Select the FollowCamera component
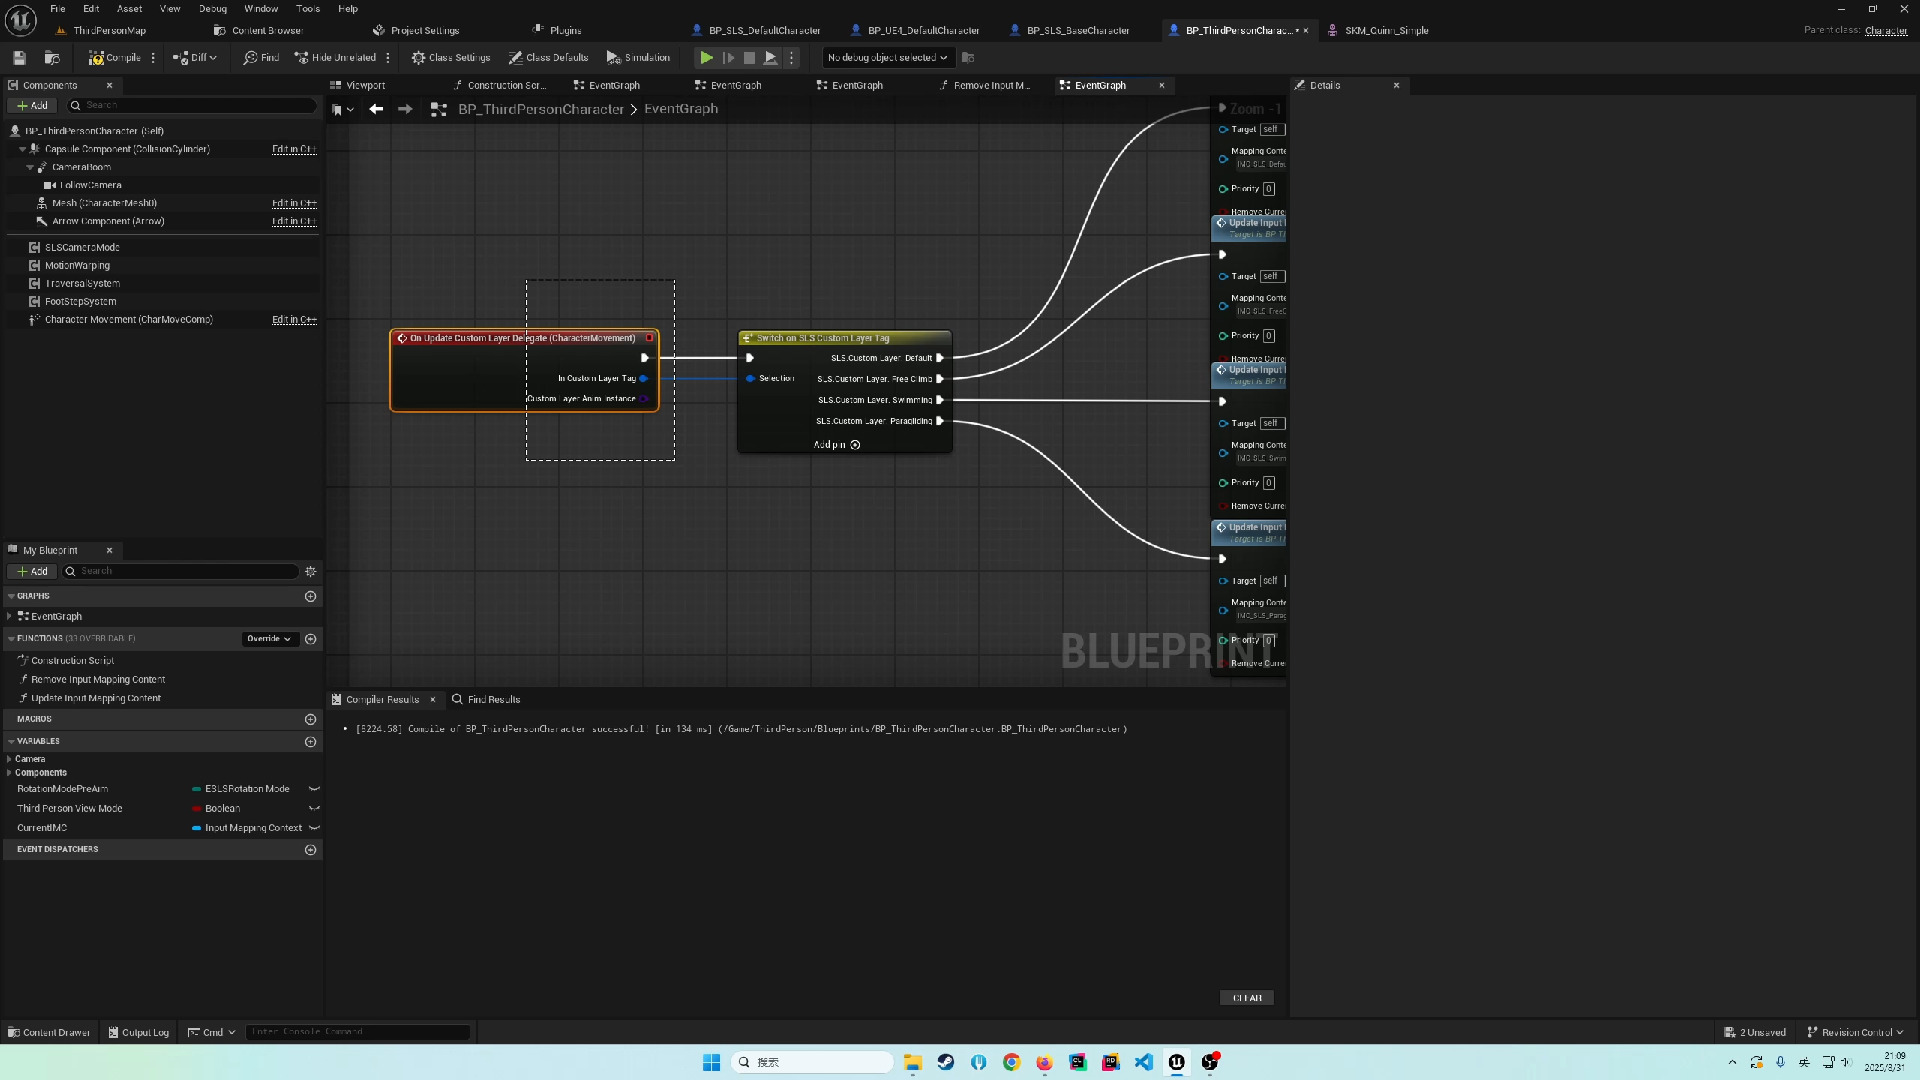This screenshot has height=1080, width=1920. pos(90,185)
